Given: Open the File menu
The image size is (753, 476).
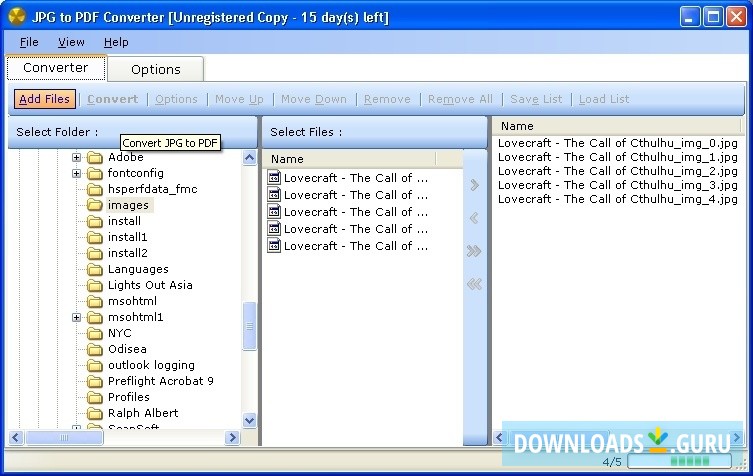Looking at the screenshot, I should [x=29, y=42].
